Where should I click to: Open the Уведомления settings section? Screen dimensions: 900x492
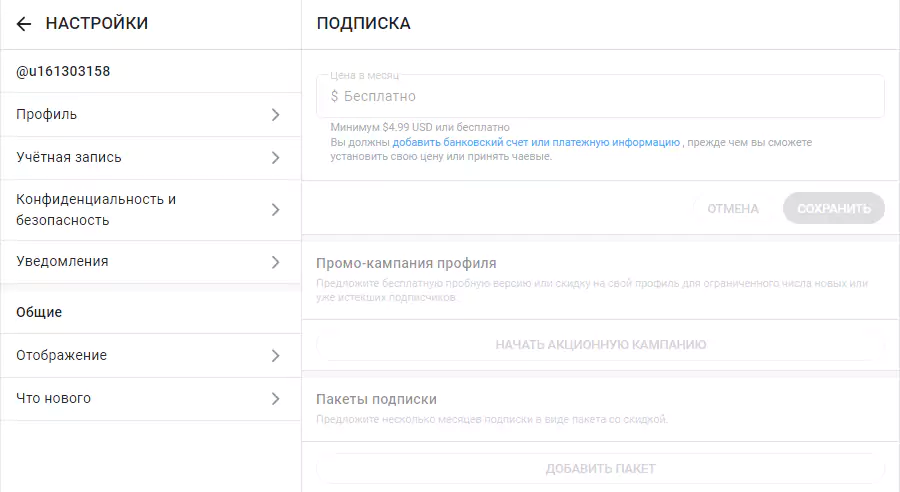(151, 262)
